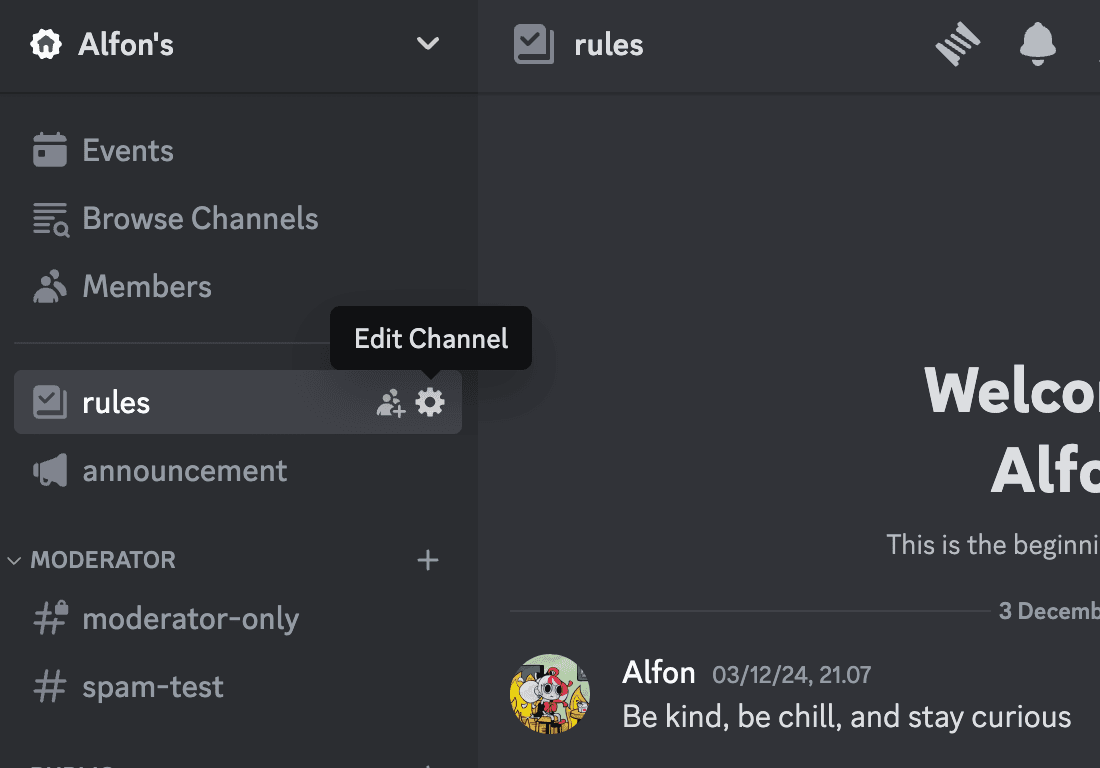Open the Events menu item
This screenshot has height=768, width=1100.
click(128, 151)
